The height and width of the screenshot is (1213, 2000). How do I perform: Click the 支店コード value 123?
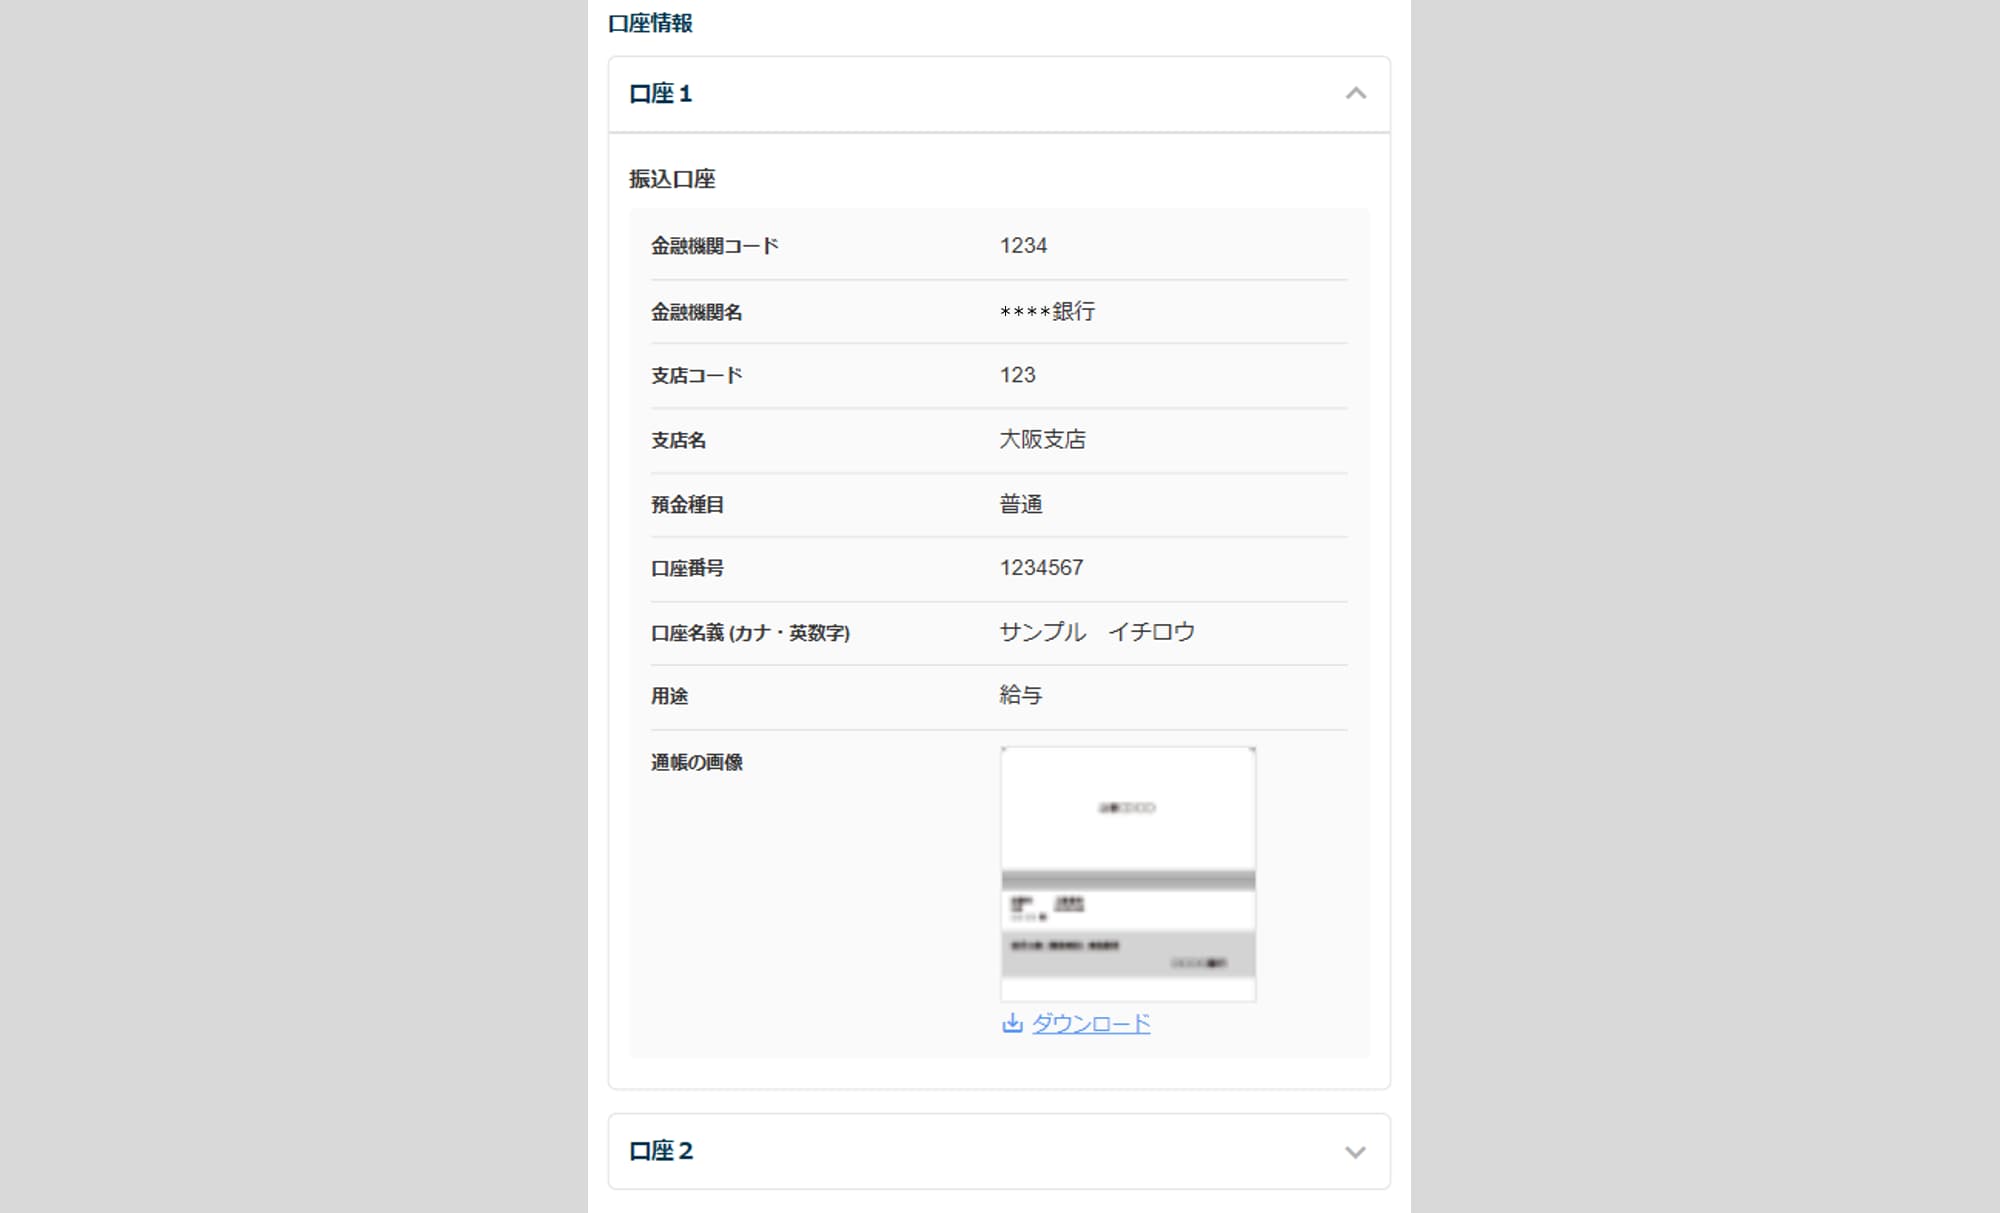click(x=1017, y=375)
